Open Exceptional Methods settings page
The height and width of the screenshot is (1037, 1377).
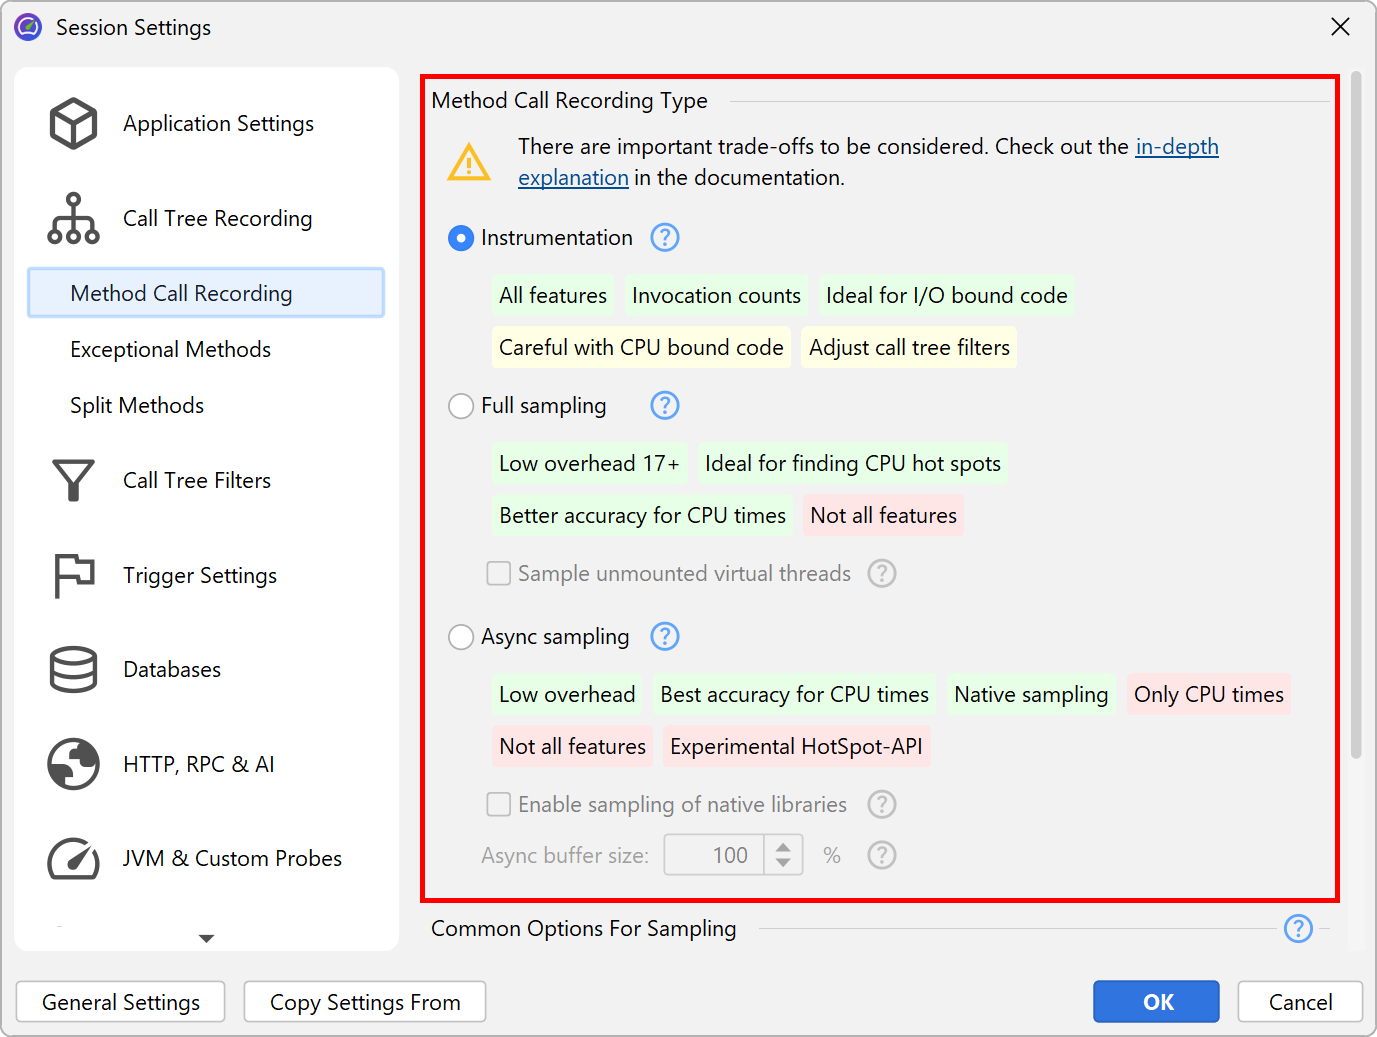coord(171,350)
